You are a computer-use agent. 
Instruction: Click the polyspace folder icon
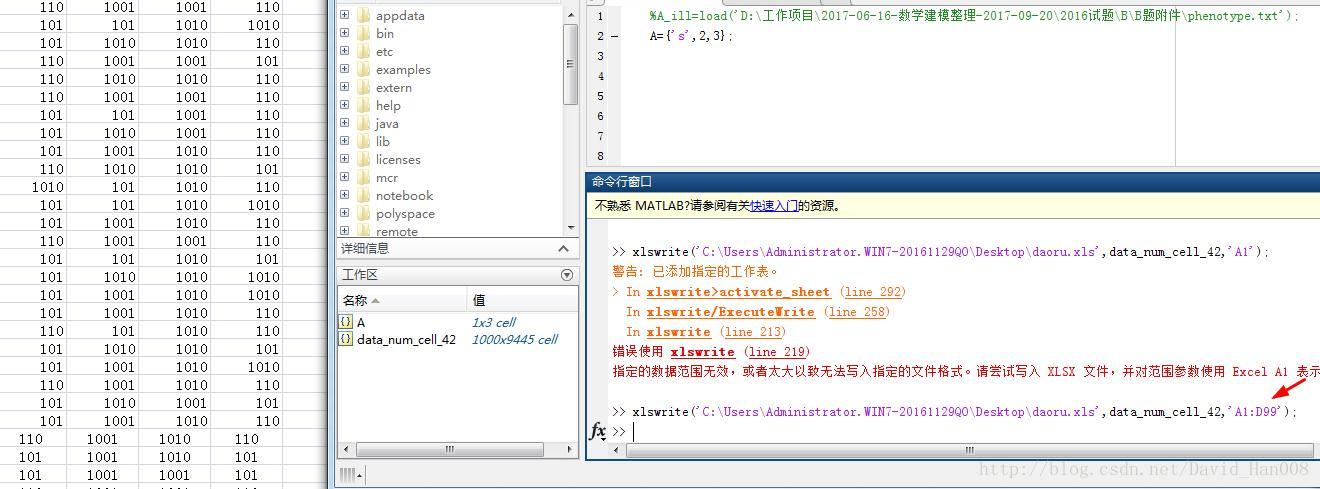click(363, 213)
